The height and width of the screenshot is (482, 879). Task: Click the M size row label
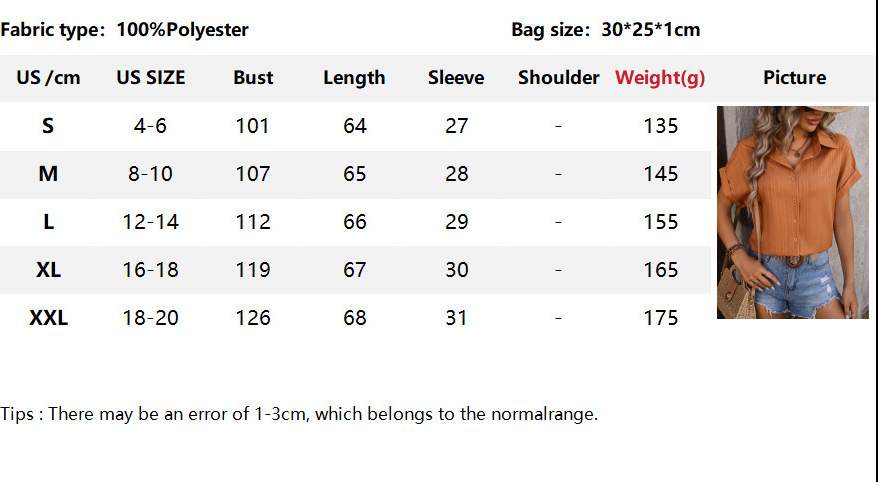(48, 174)
